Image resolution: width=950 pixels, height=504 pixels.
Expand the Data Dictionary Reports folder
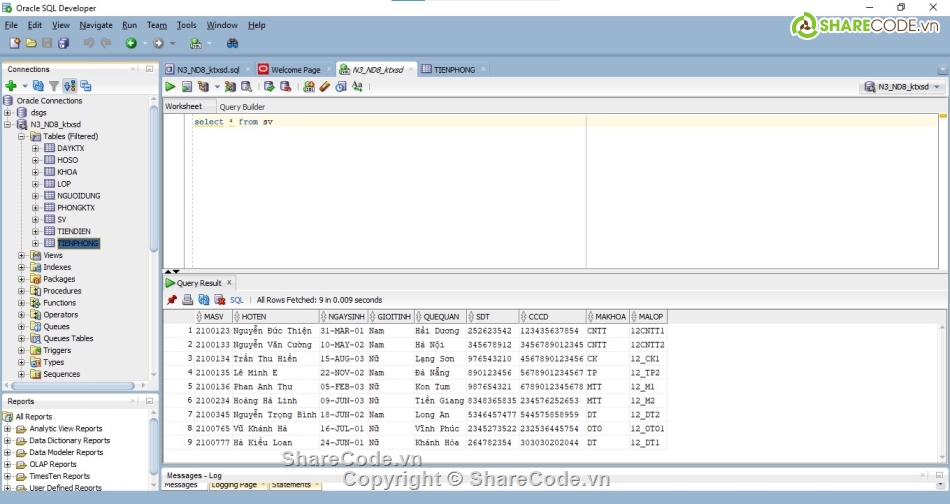tap(7, 440)
